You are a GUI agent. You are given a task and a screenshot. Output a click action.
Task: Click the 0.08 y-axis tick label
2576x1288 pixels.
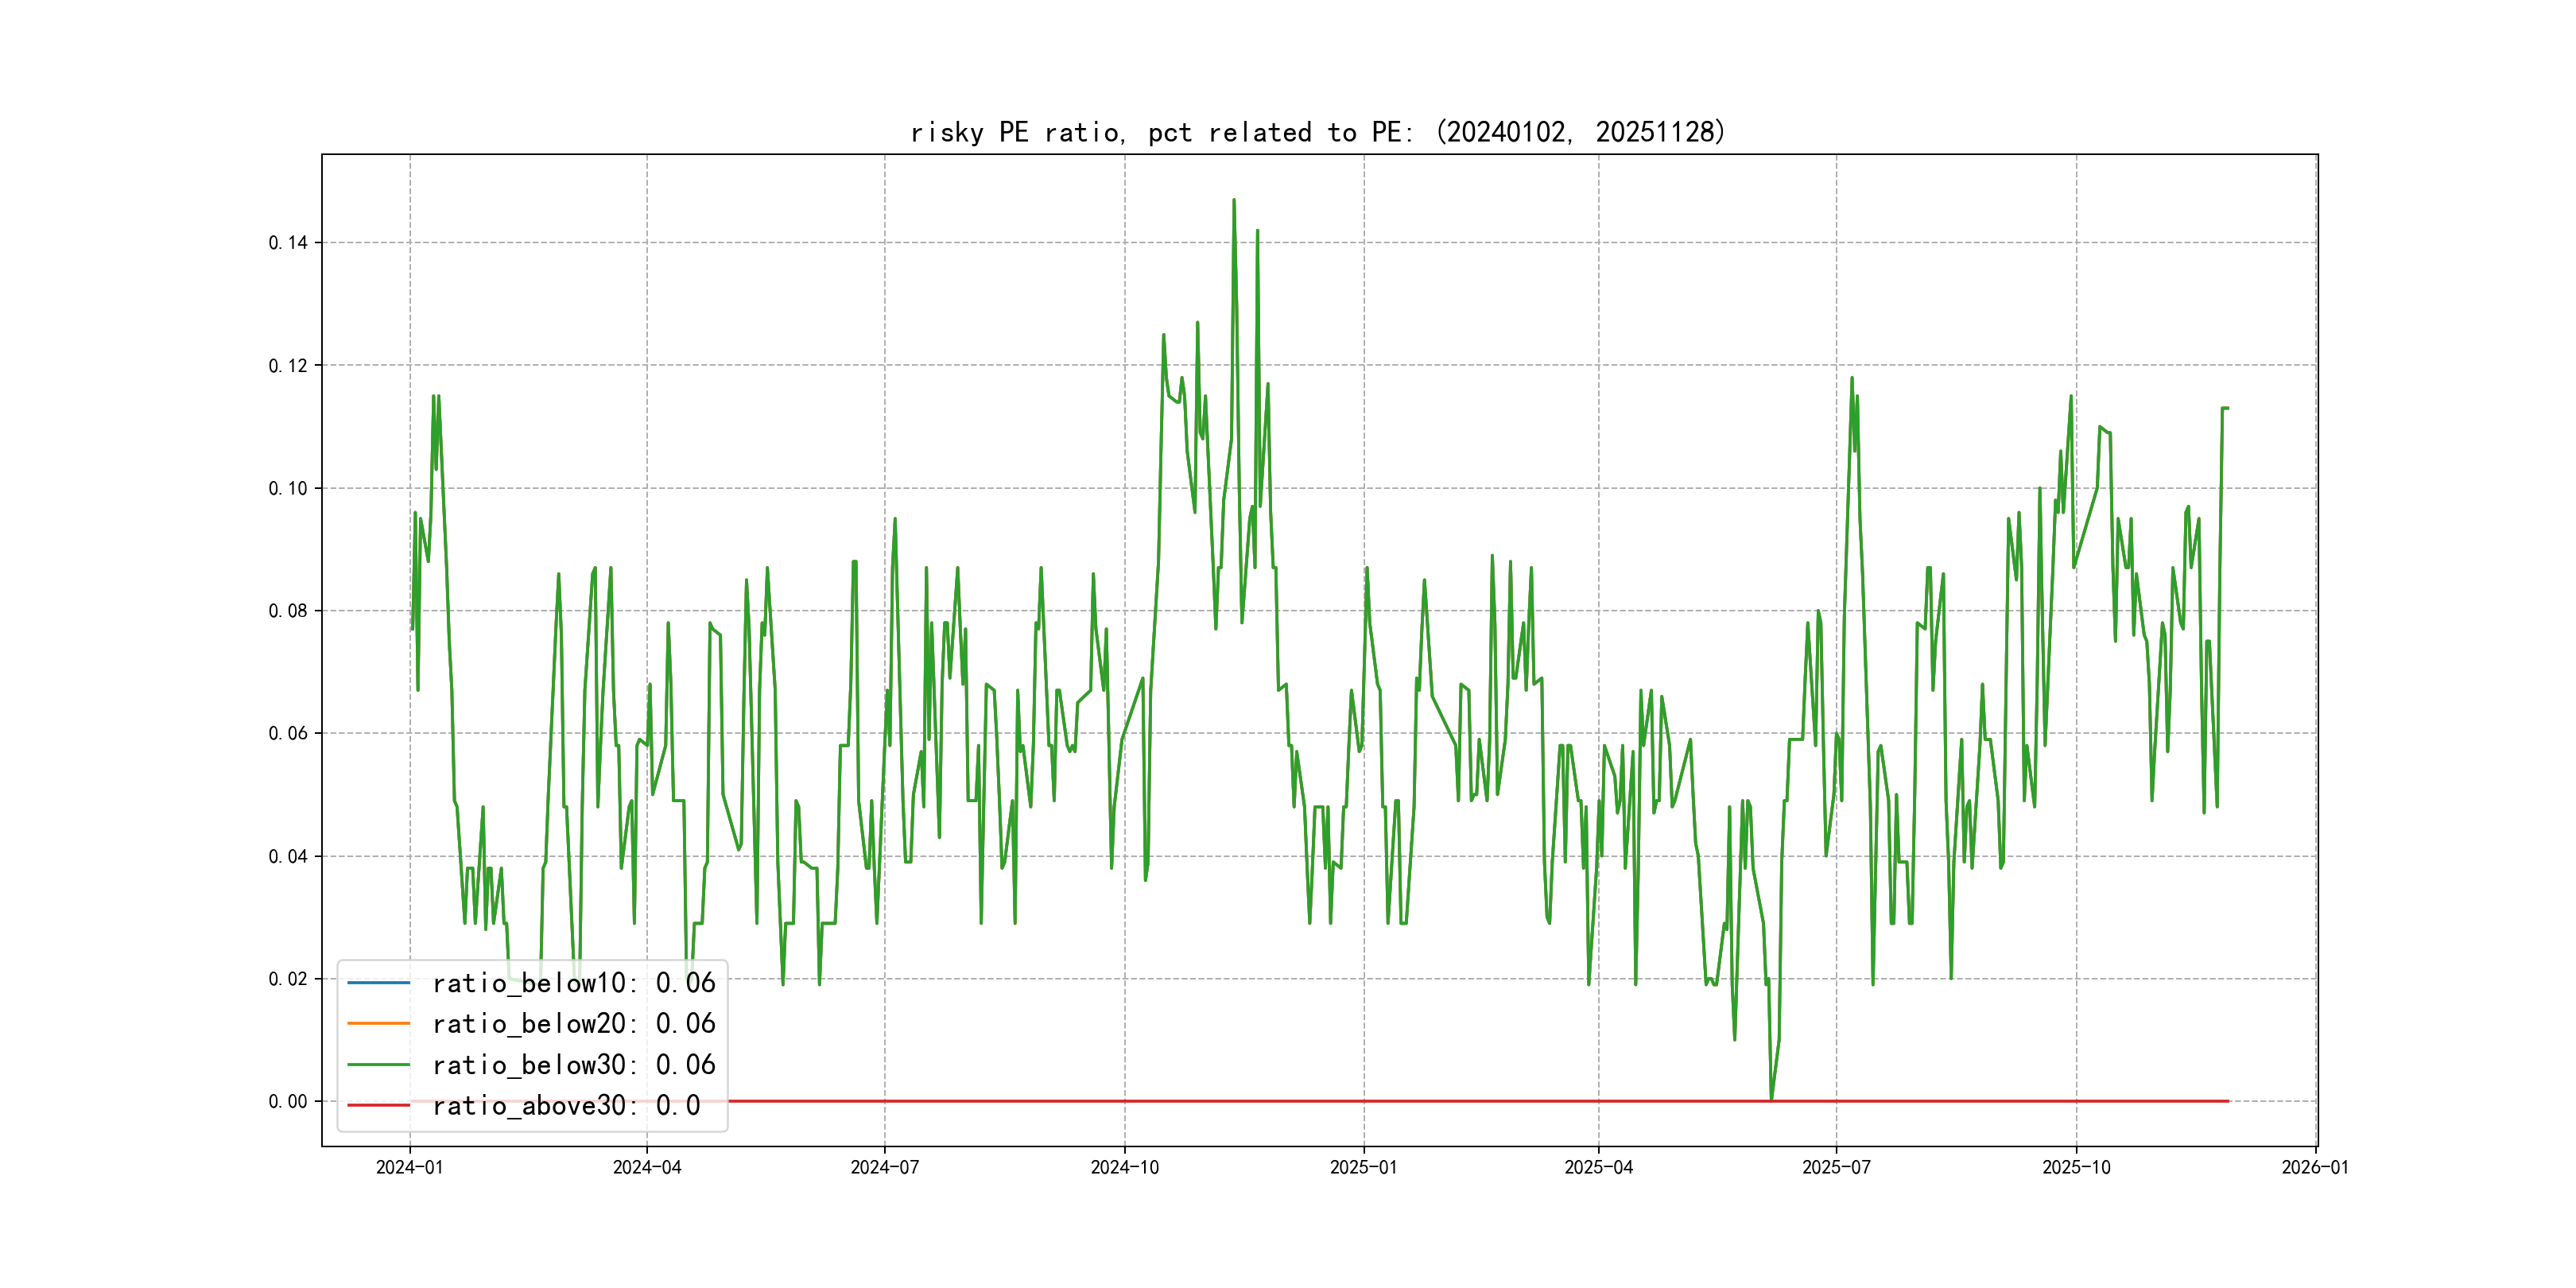[288, 611]
